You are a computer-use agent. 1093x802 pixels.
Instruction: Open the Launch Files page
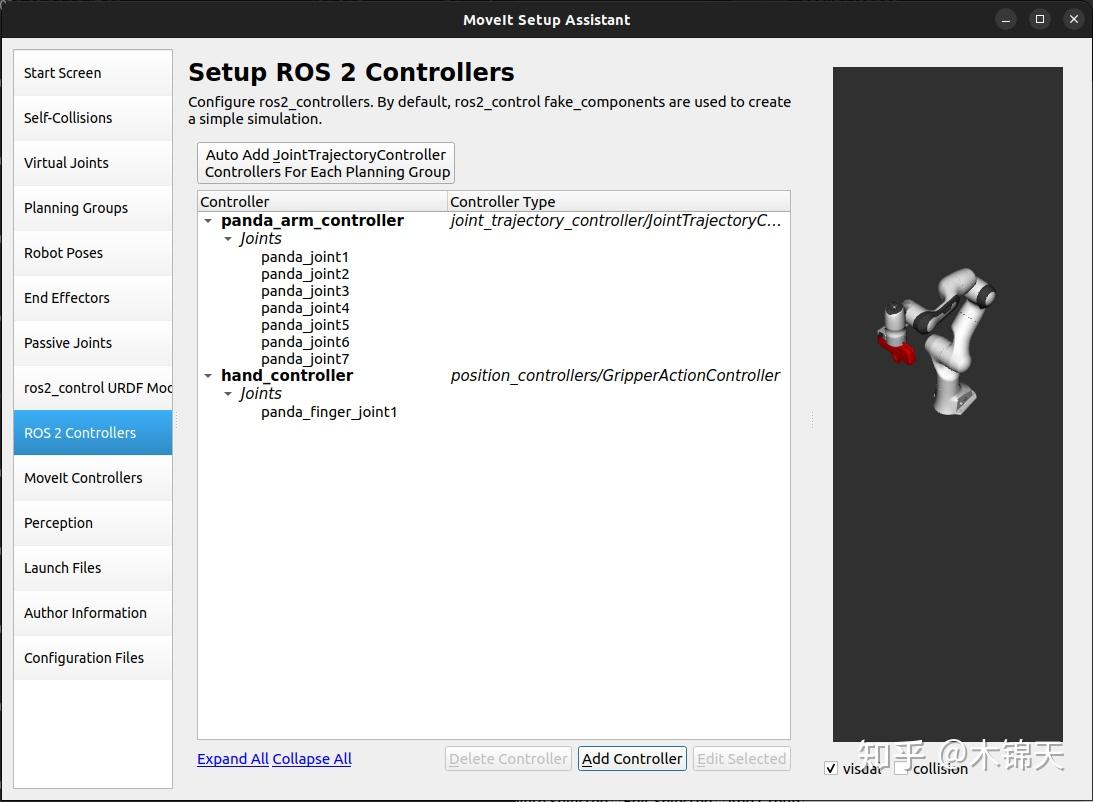tap(62, 568)
